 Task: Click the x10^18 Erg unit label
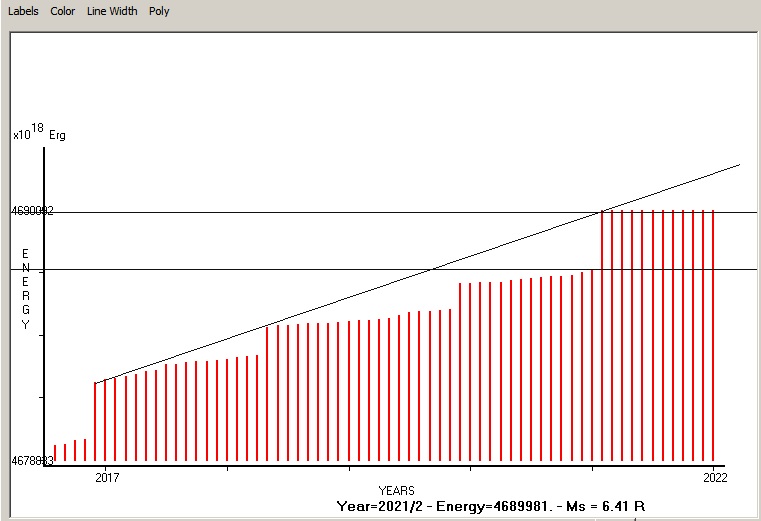click(x=39, y=134)
